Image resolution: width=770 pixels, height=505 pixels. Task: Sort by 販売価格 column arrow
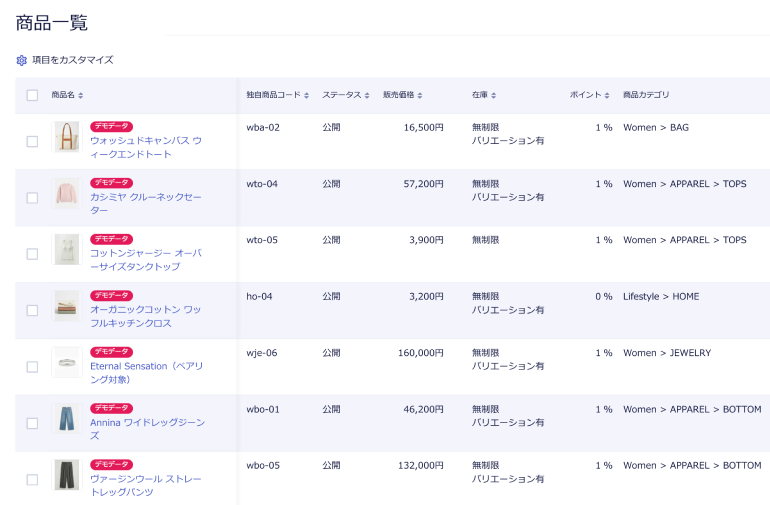[x=420, y=95]
